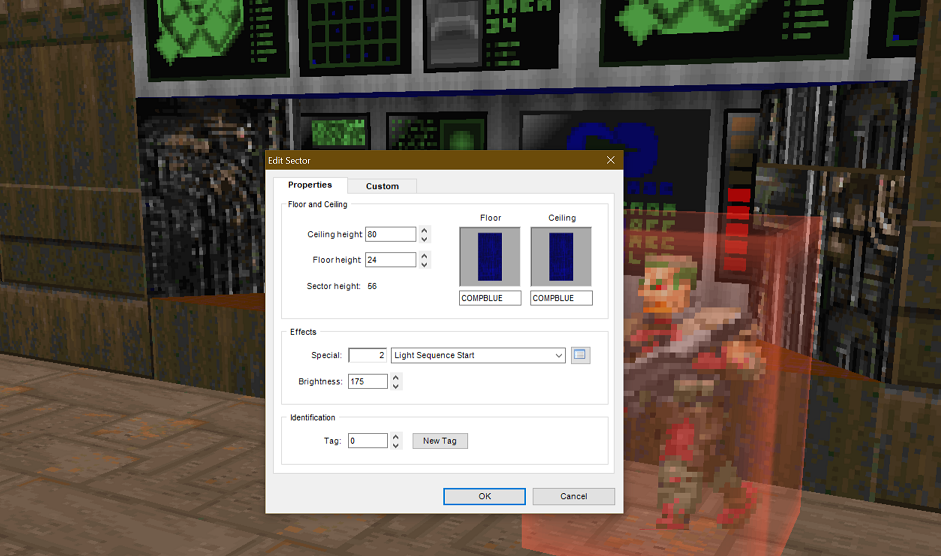The image size is (941, 556).
Task: Decrease brightness with down arrow
Action: (395, 386)
